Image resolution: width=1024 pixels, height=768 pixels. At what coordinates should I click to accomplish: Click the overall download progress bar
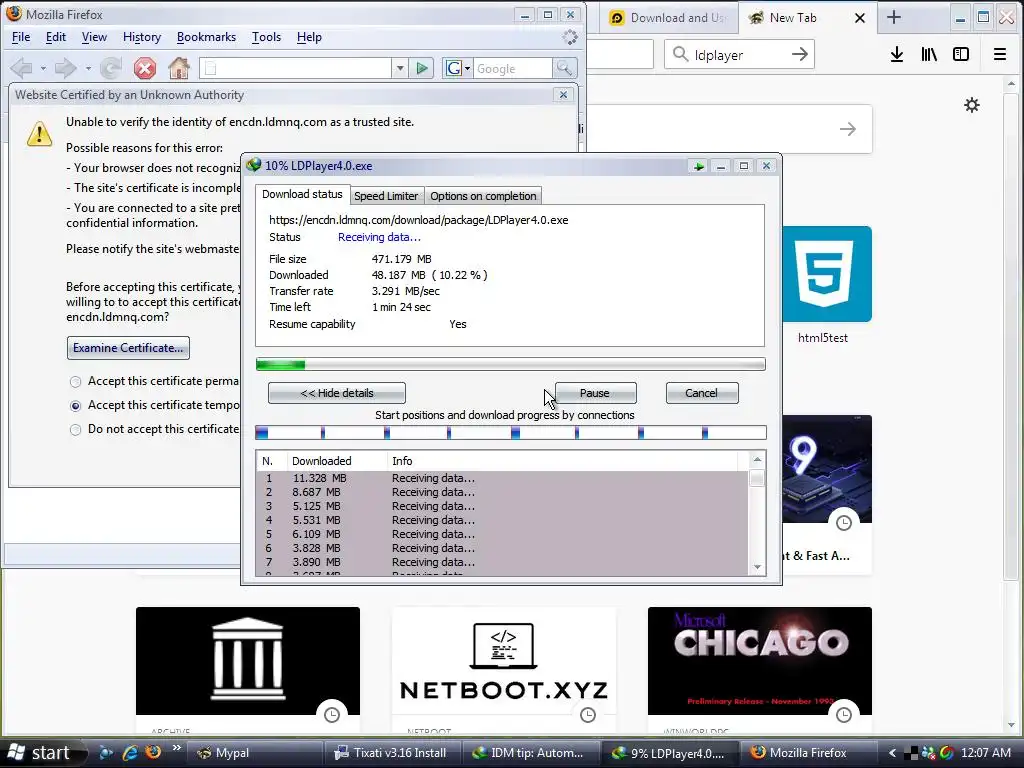(x=511, y=364)
